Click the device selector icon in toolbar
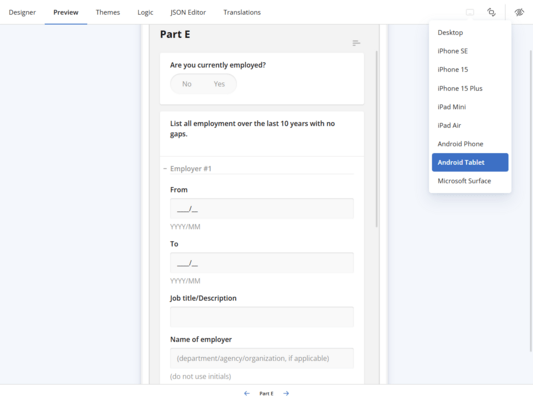This screenshot has height=400, width=533. (470, 12)
